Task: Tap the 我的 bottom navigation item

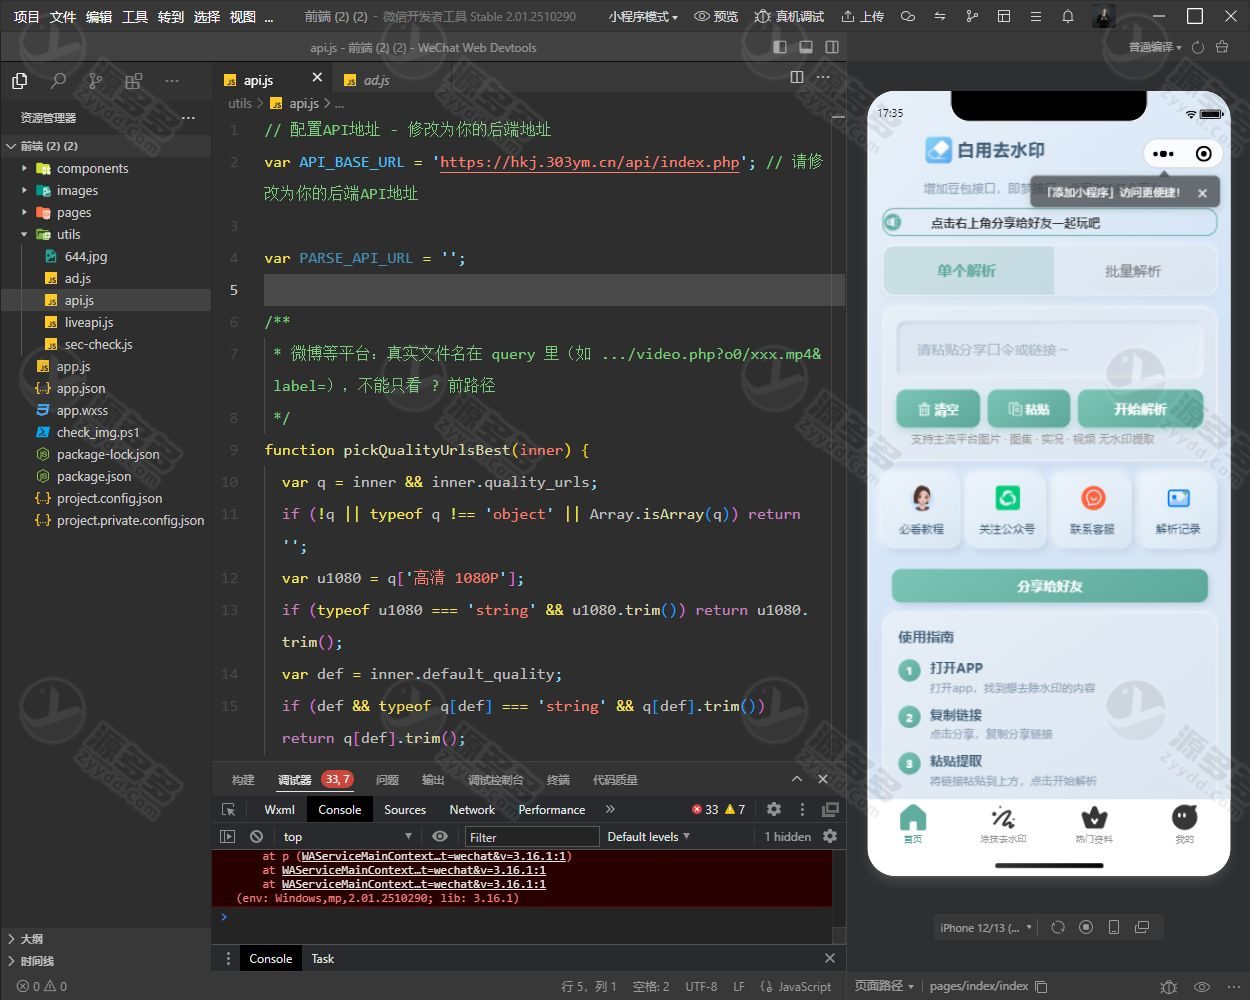Action: (1185, 825)
